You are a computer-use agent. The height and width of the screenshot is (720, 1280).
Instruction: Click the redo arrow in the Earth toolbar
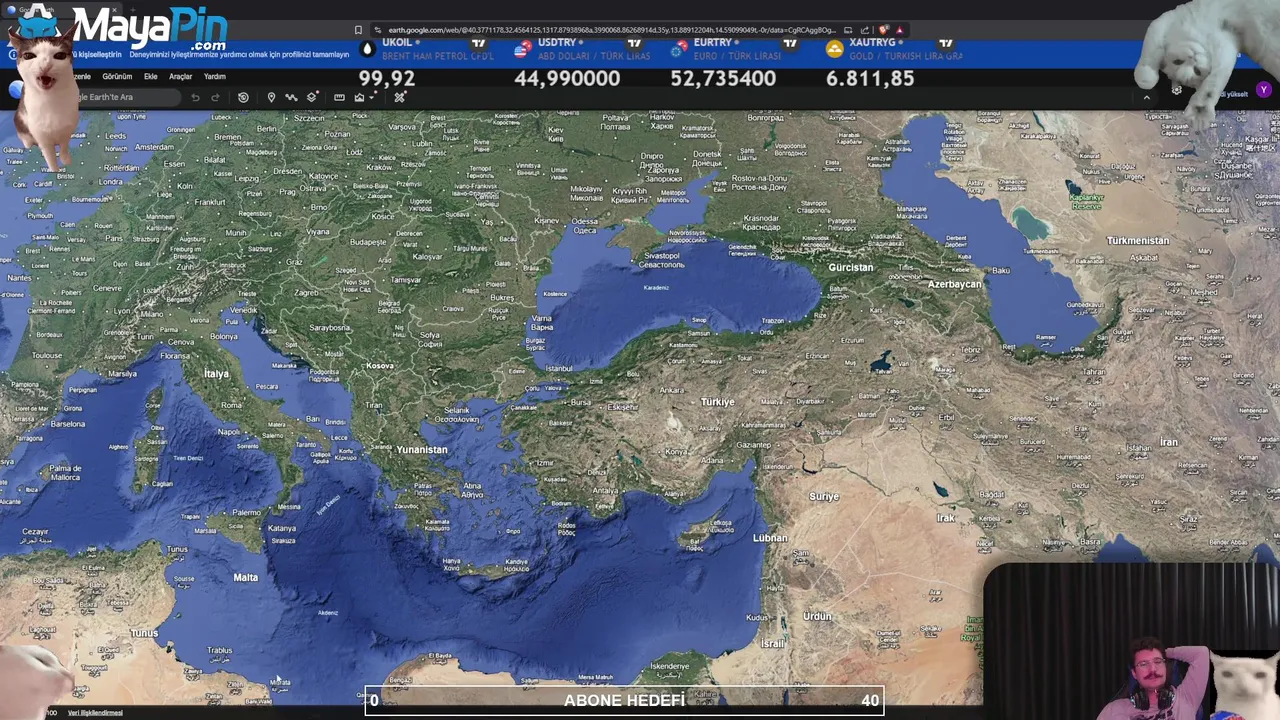[215, 97]
